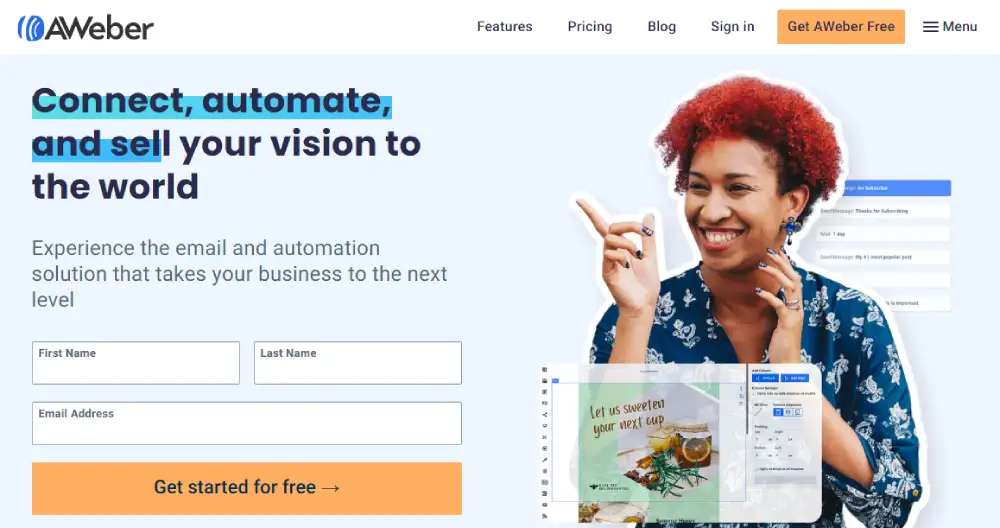
Task: Click the Get AWeber Free button
Action: 841,27
